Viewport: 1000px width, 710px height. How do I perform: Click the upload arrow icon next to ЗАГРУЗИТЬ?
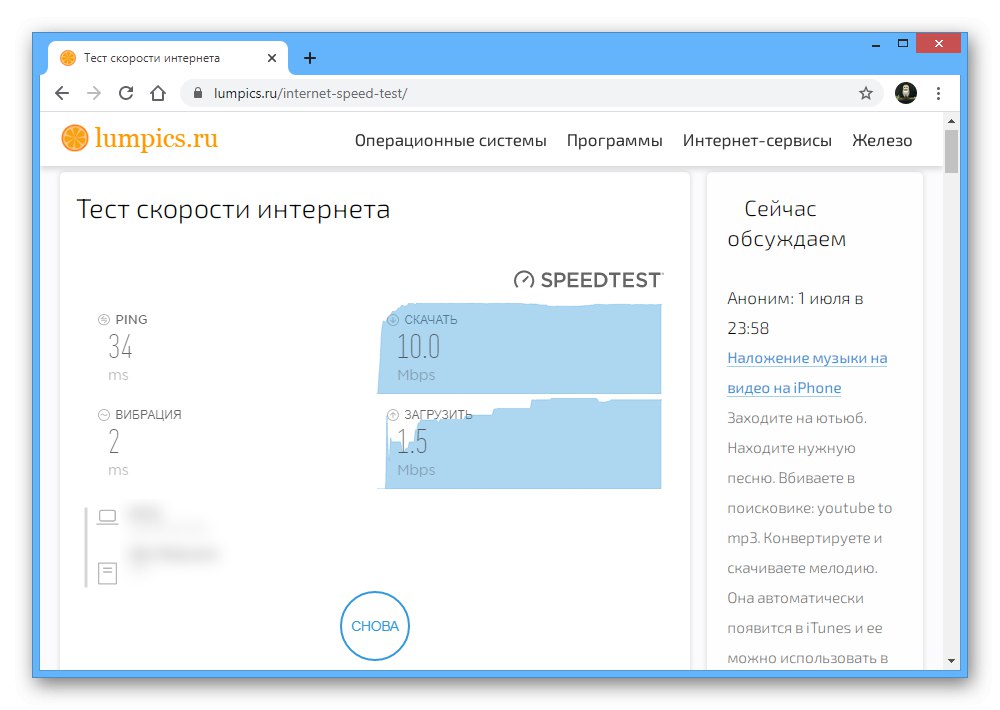391,413
